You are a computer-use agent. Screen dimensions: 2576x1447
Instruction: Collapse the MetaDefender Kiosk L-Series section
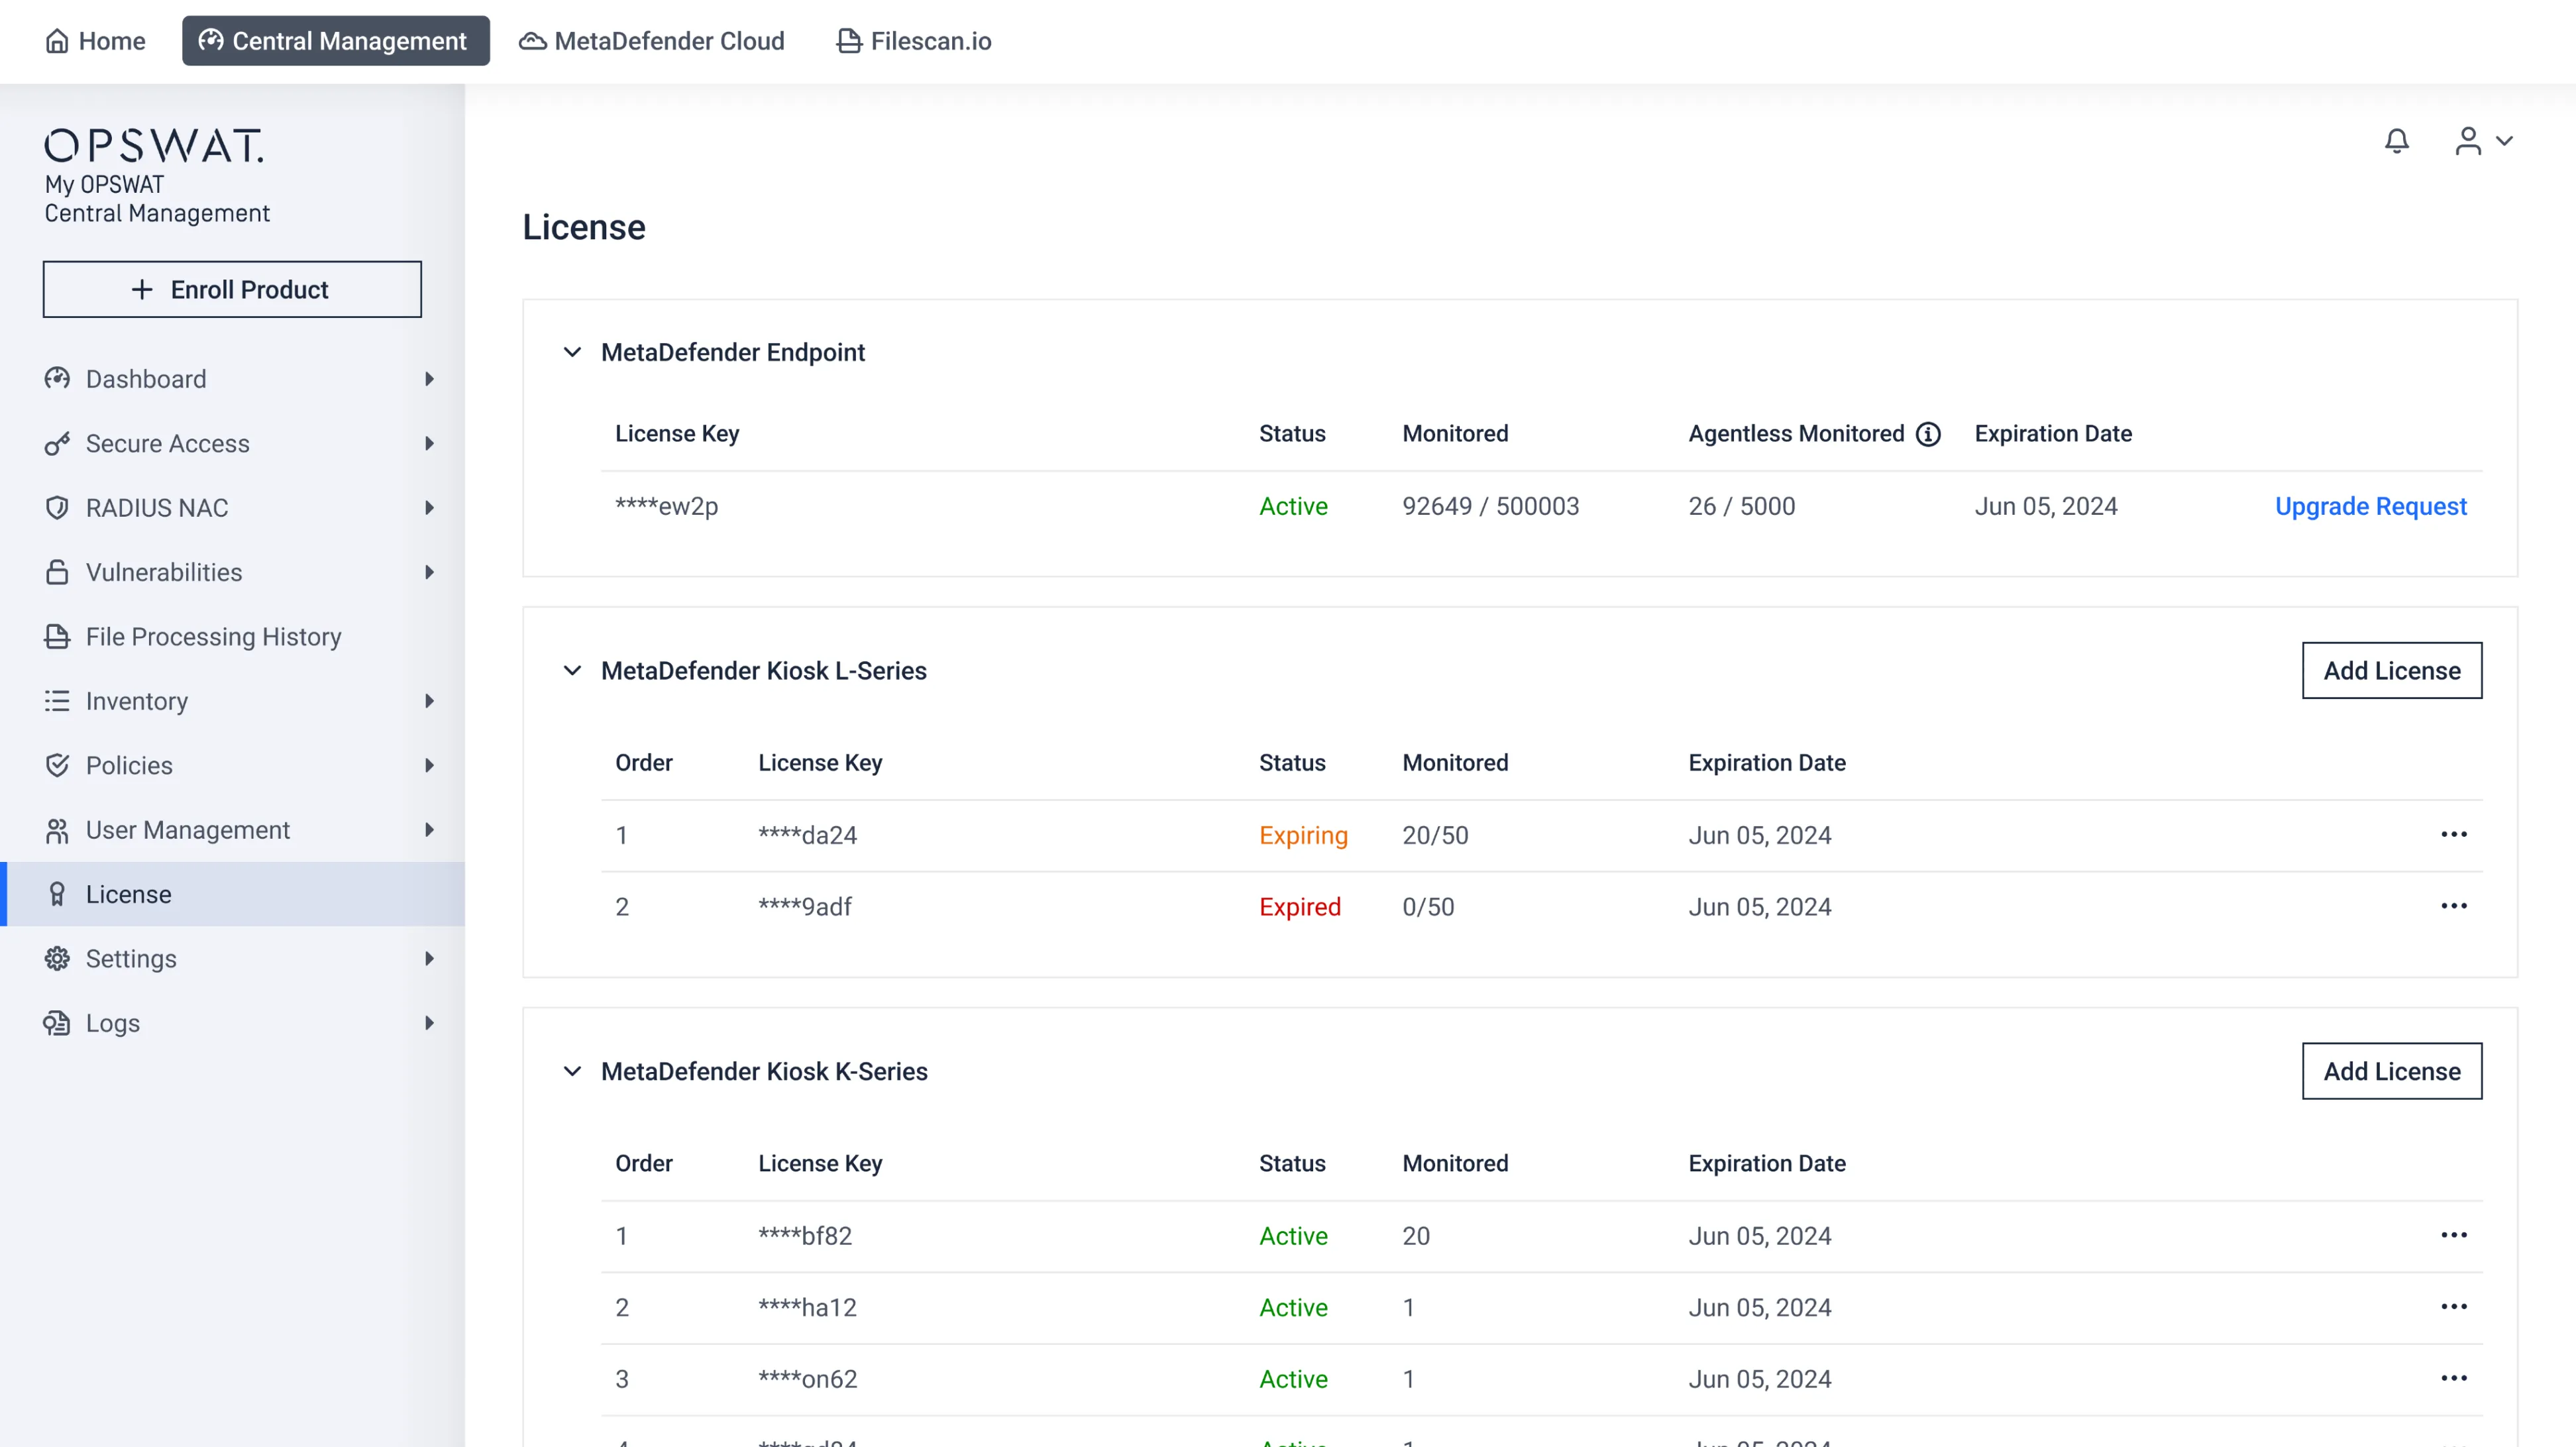tap(572, 670)
